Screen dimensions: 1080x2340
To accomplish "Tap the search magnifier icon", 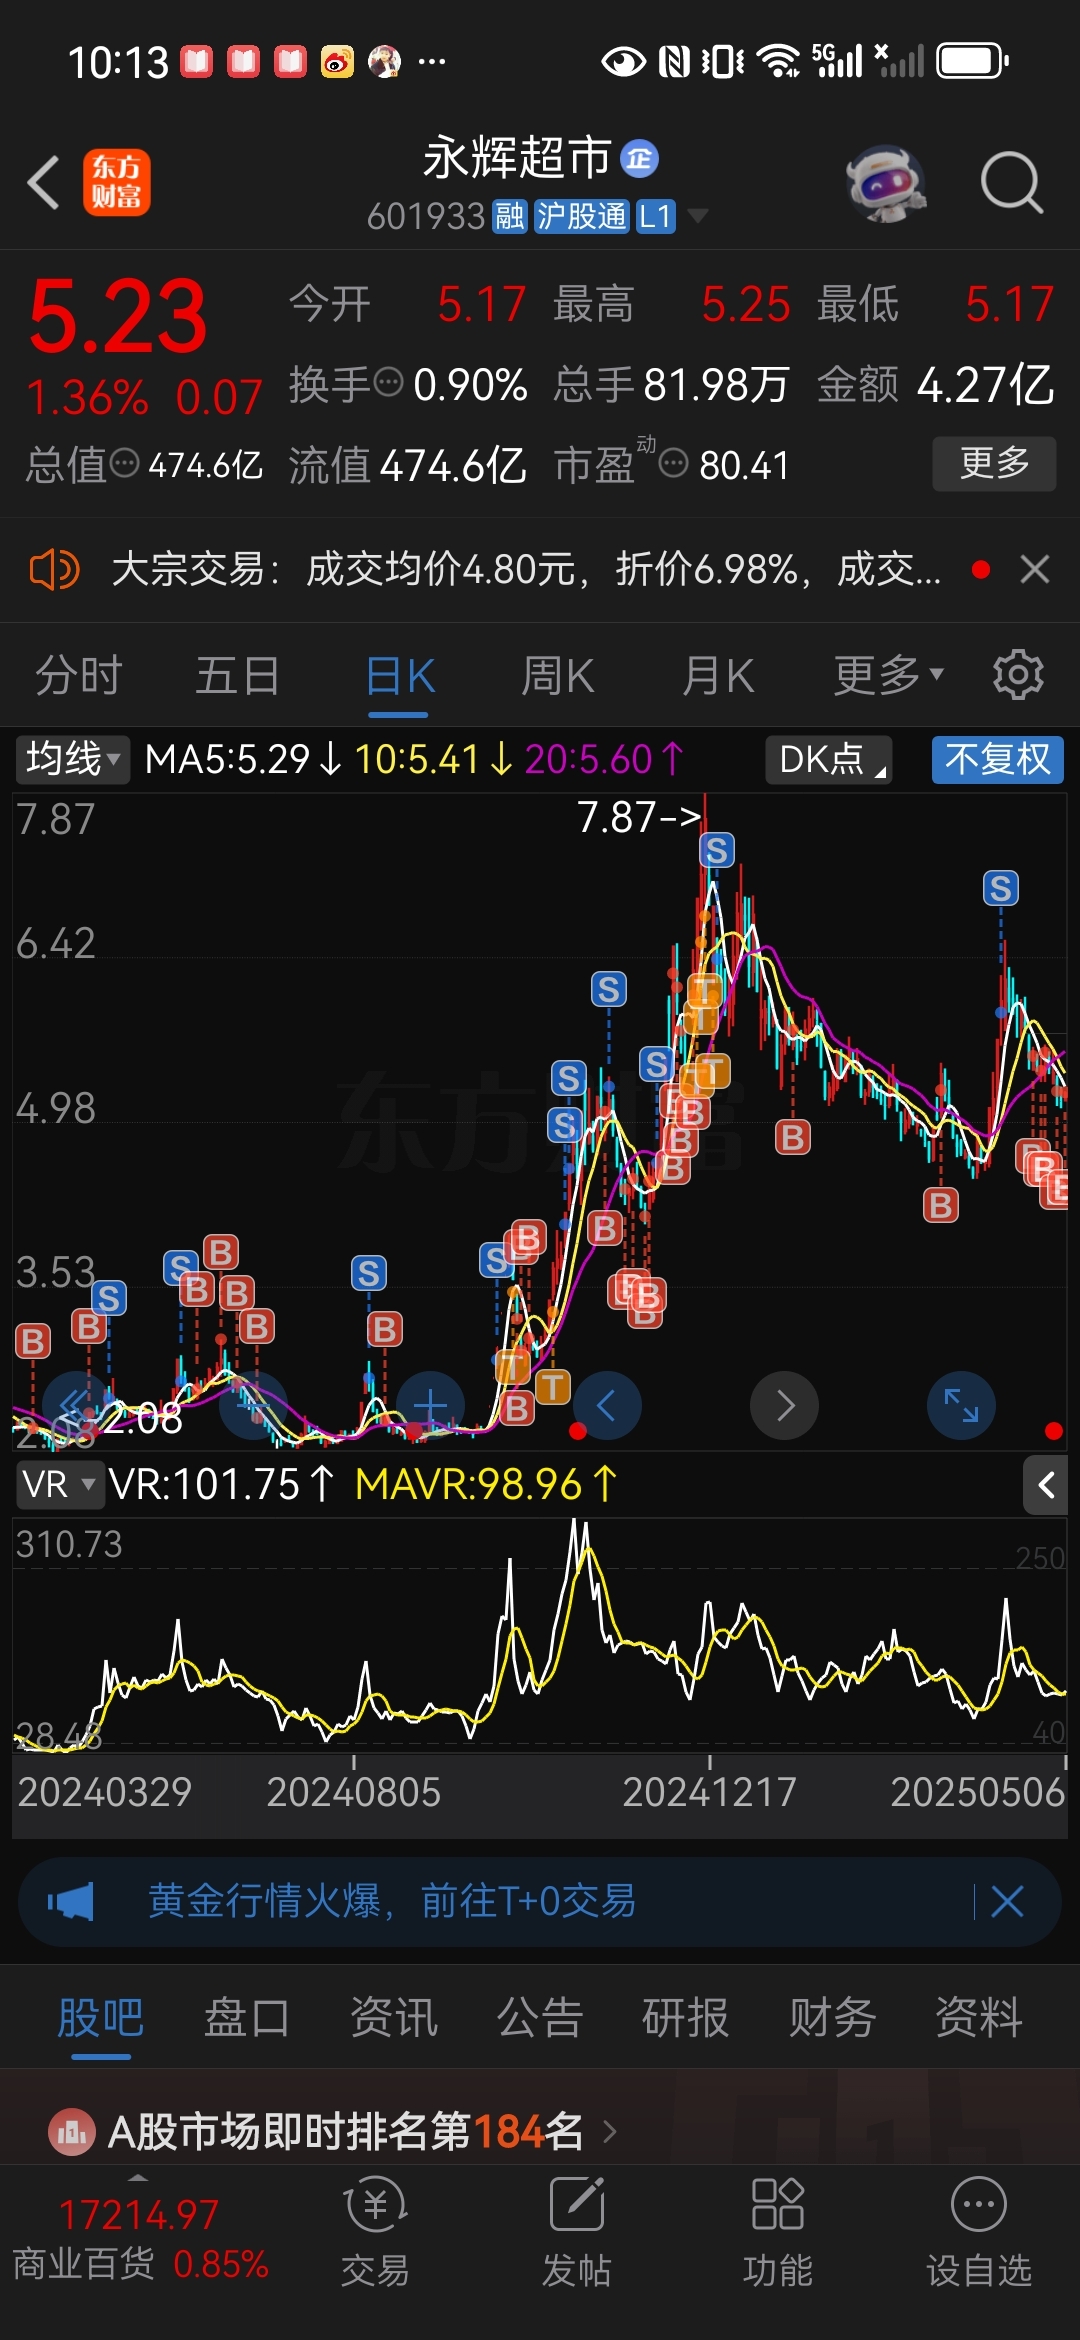I will coord(1012,182).
